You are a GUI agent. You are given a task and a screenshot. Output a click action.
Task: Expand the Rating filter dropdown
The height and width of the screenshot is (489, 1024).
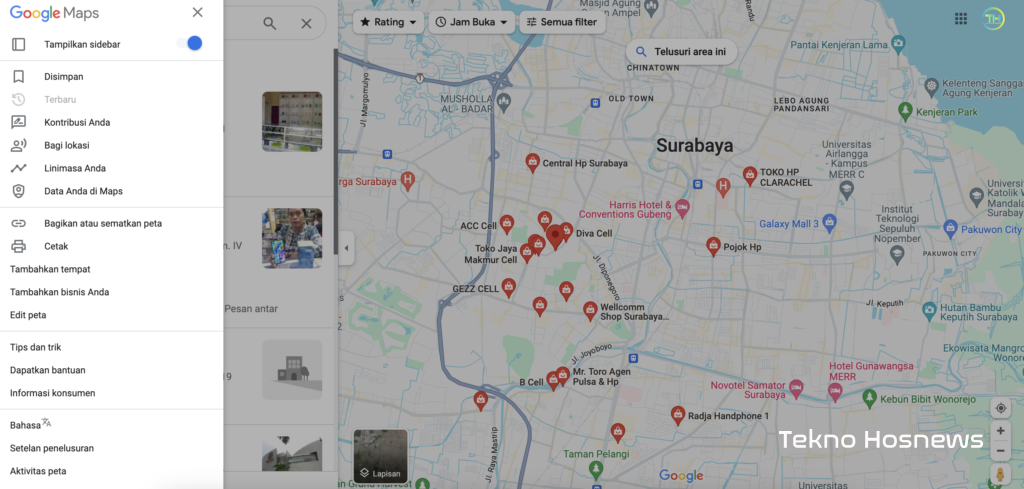tap(387, 22)
